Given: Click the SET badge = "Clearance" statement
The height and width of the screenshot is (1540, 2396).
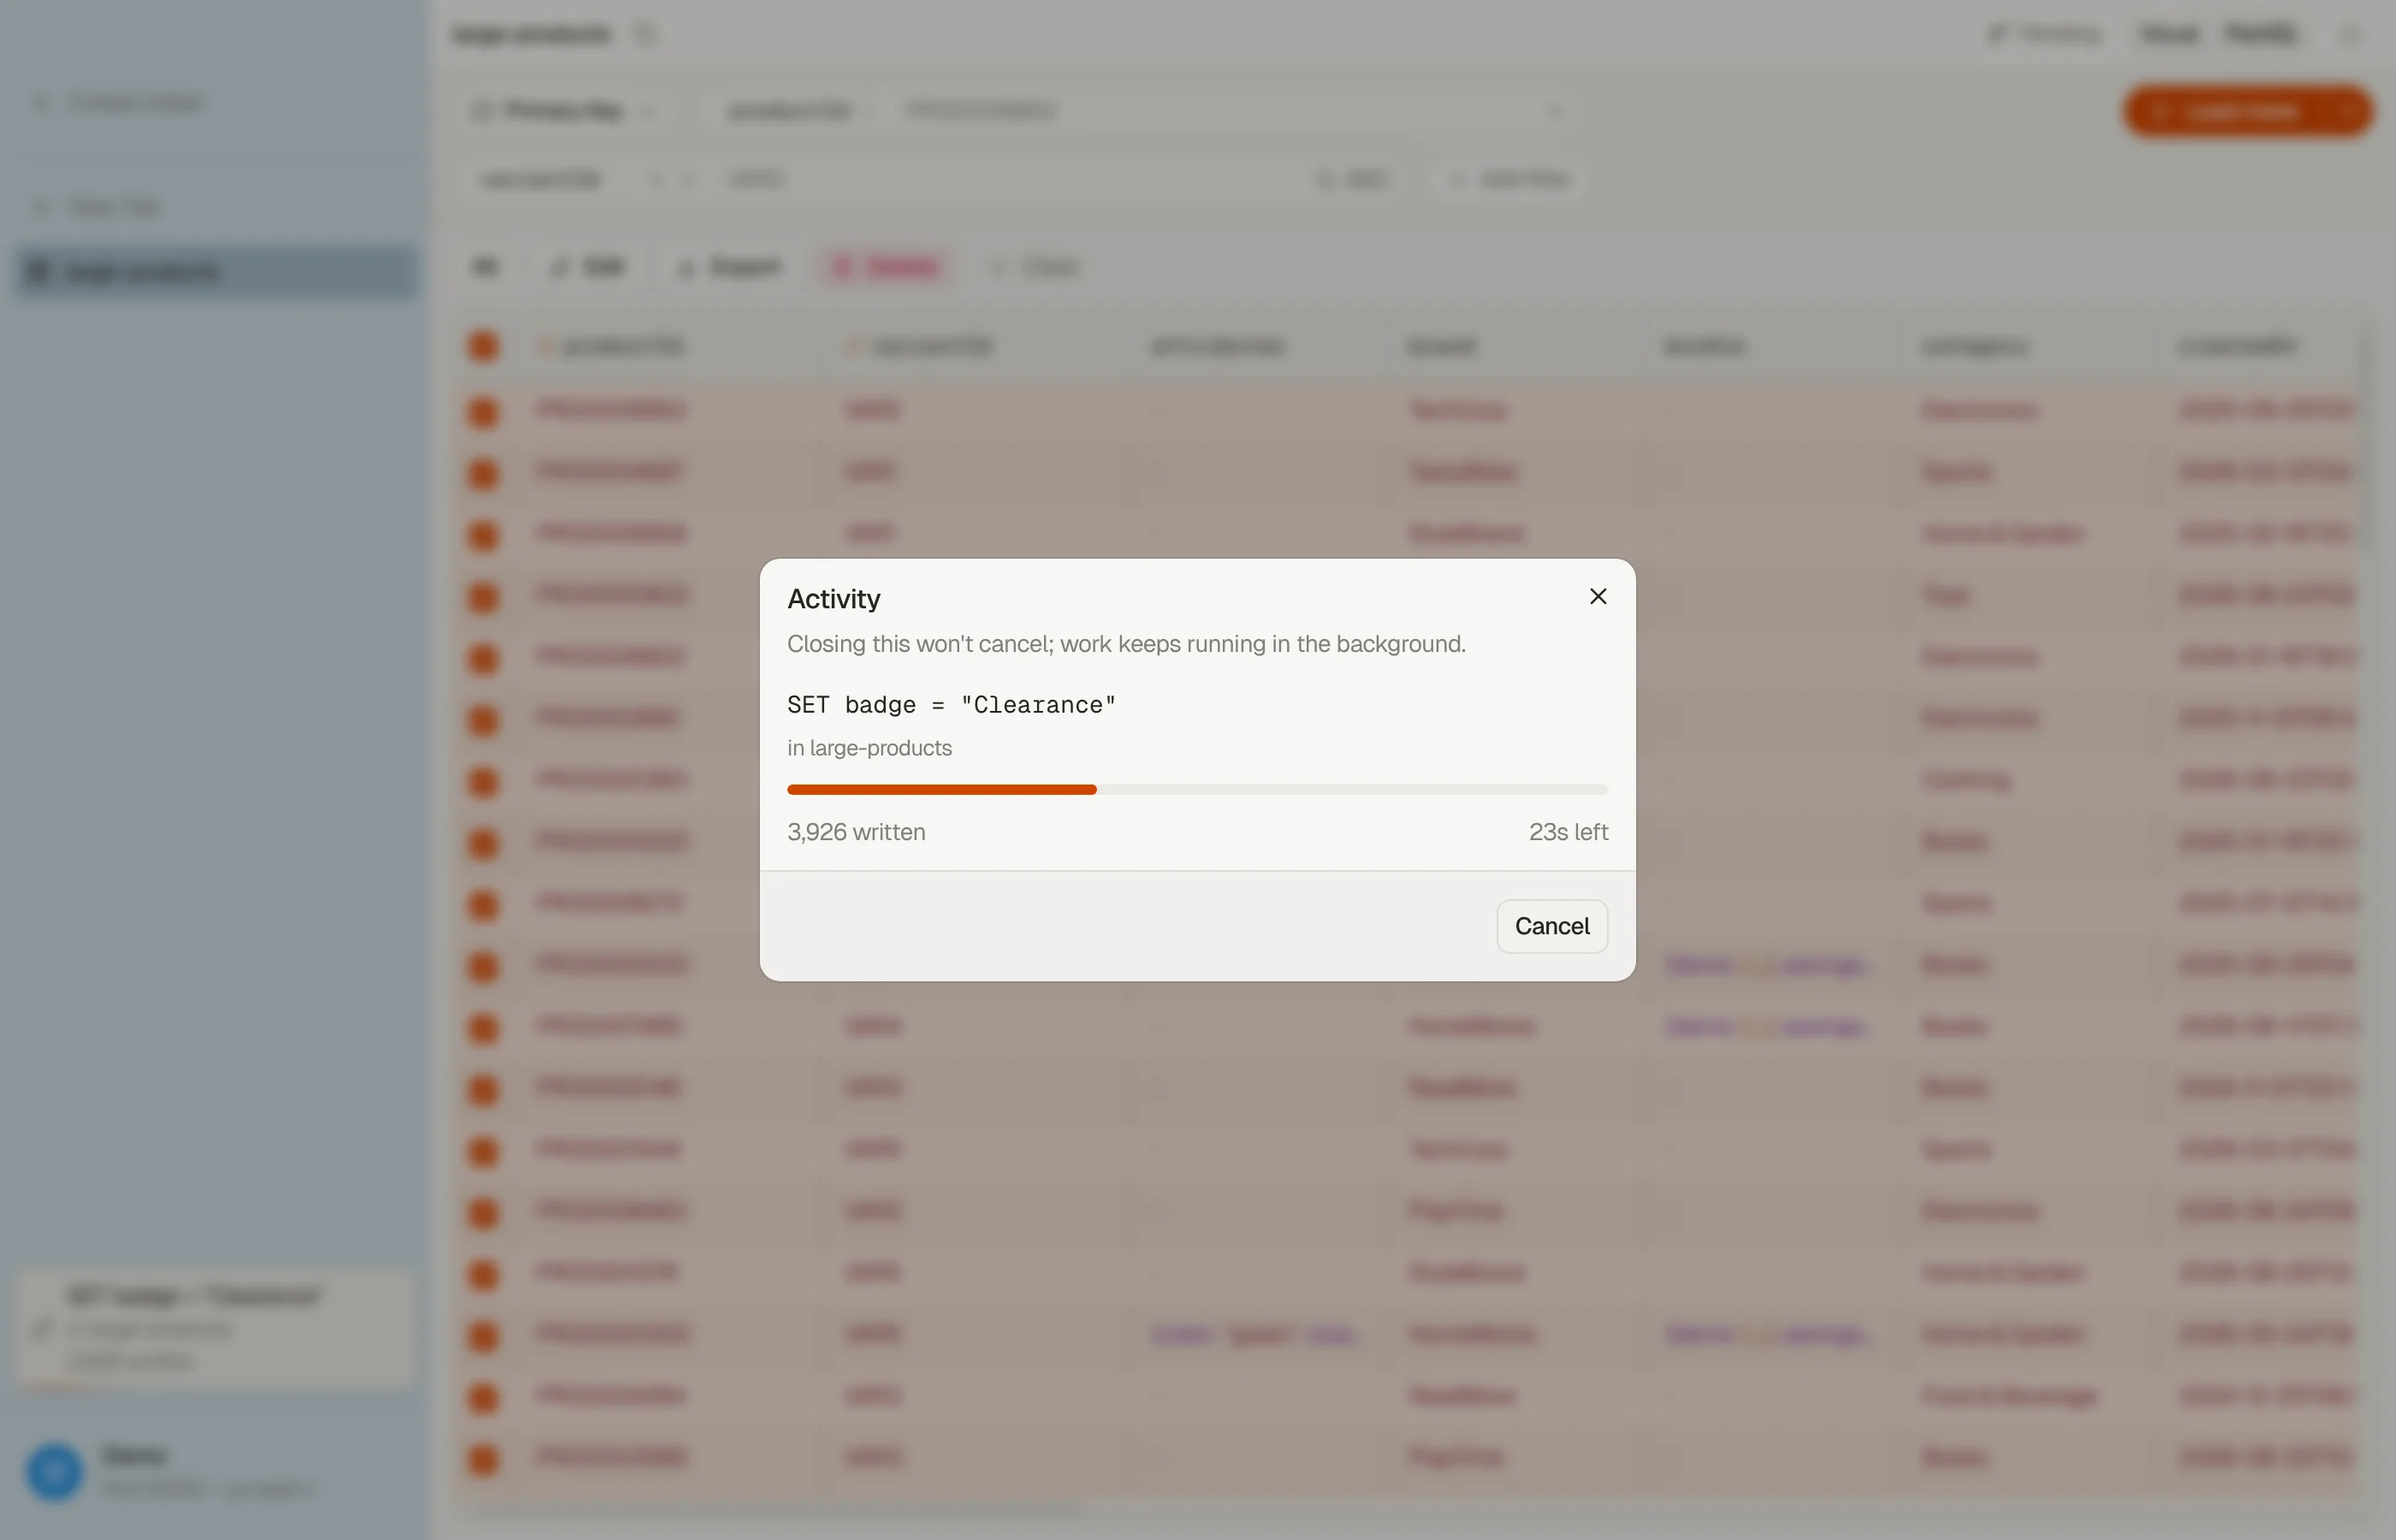Looking at the screenshot, I should point(951,705).
